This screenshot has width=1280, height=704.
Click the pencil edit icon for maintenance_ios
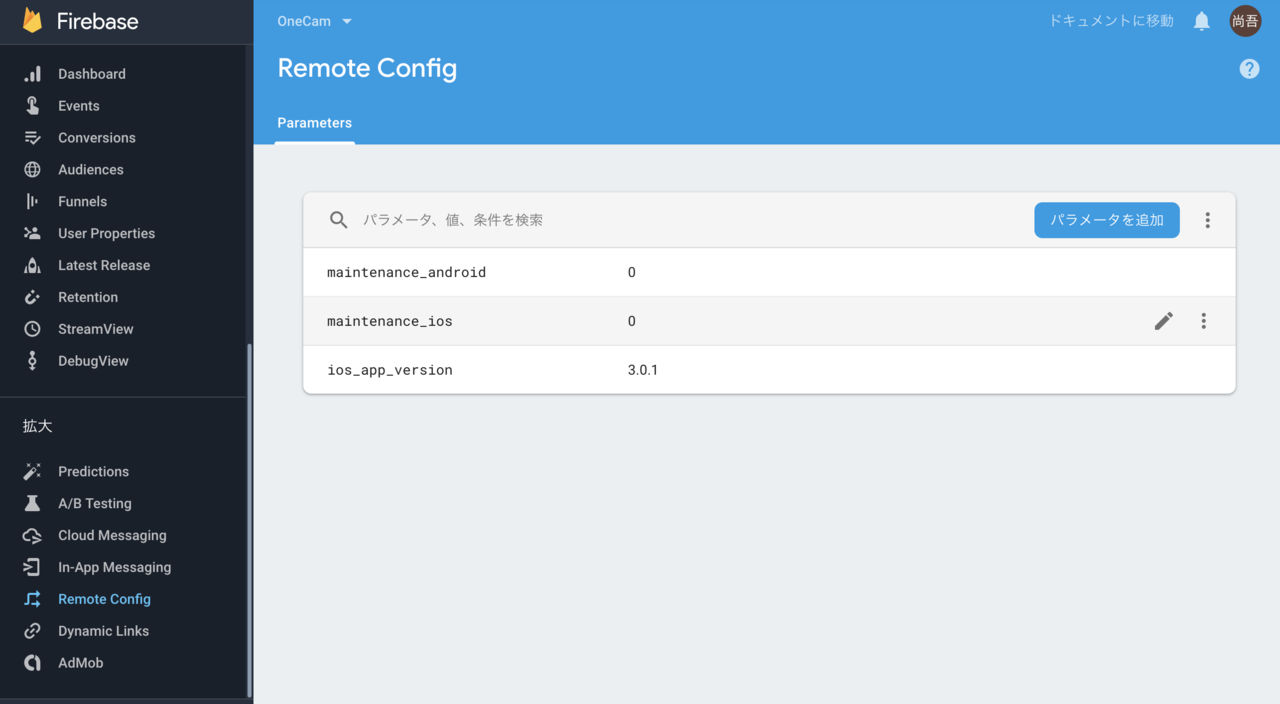tap(1164, 321)
